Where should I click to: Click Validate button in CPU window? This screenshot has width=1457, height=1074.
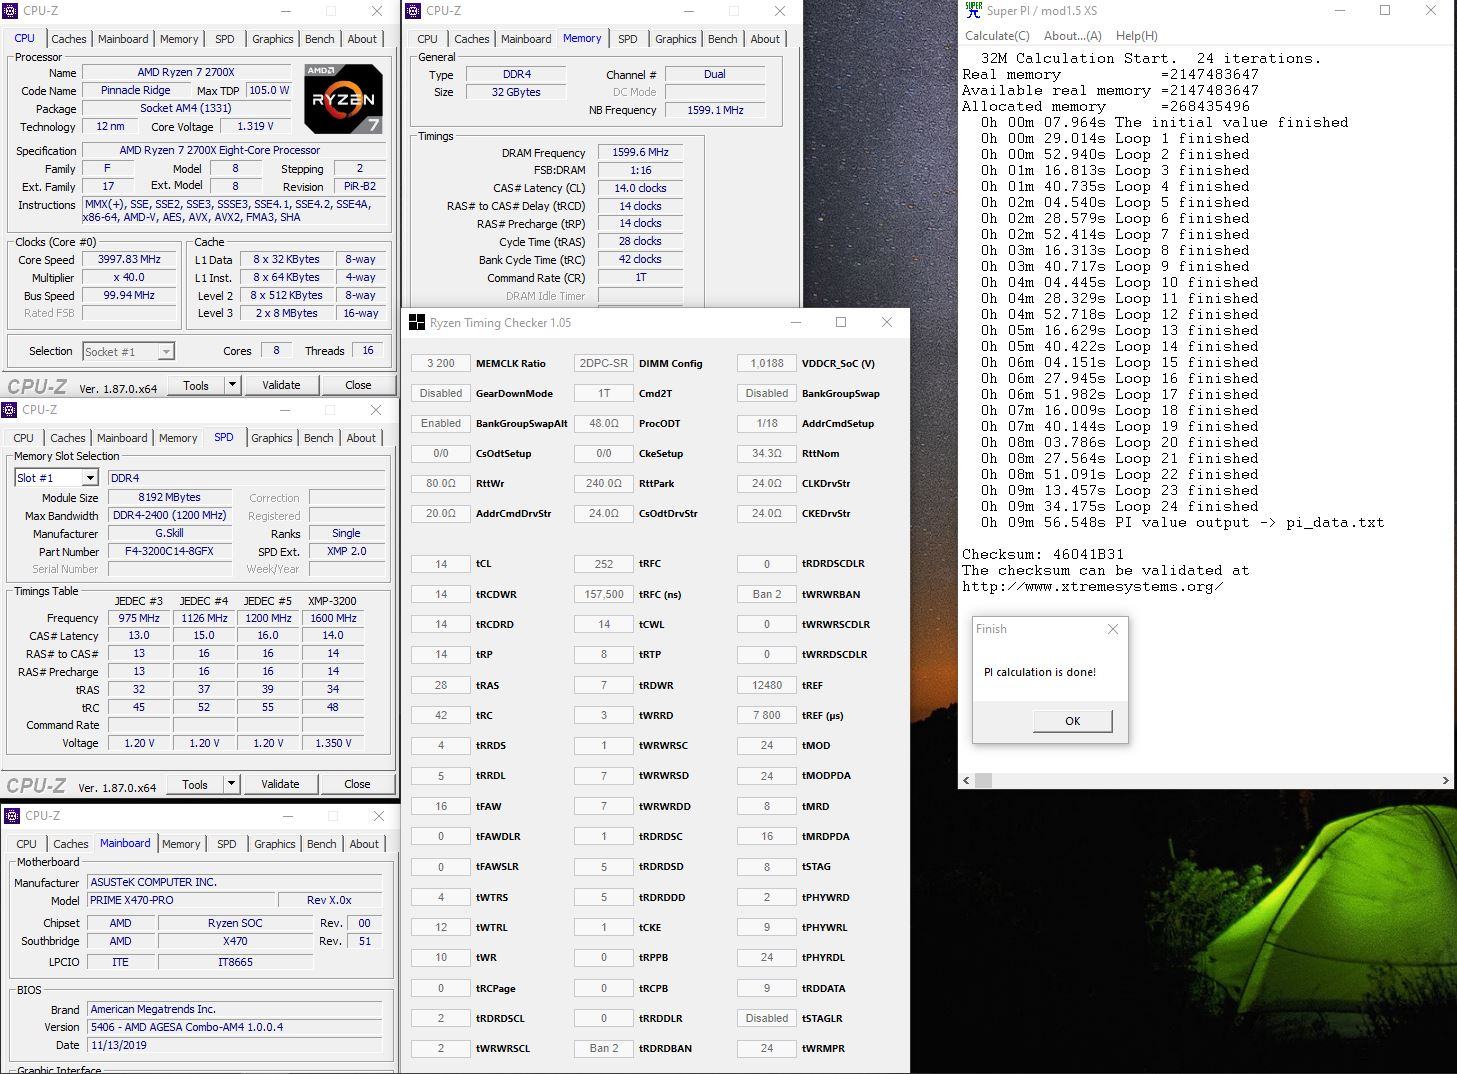point(281,385)
